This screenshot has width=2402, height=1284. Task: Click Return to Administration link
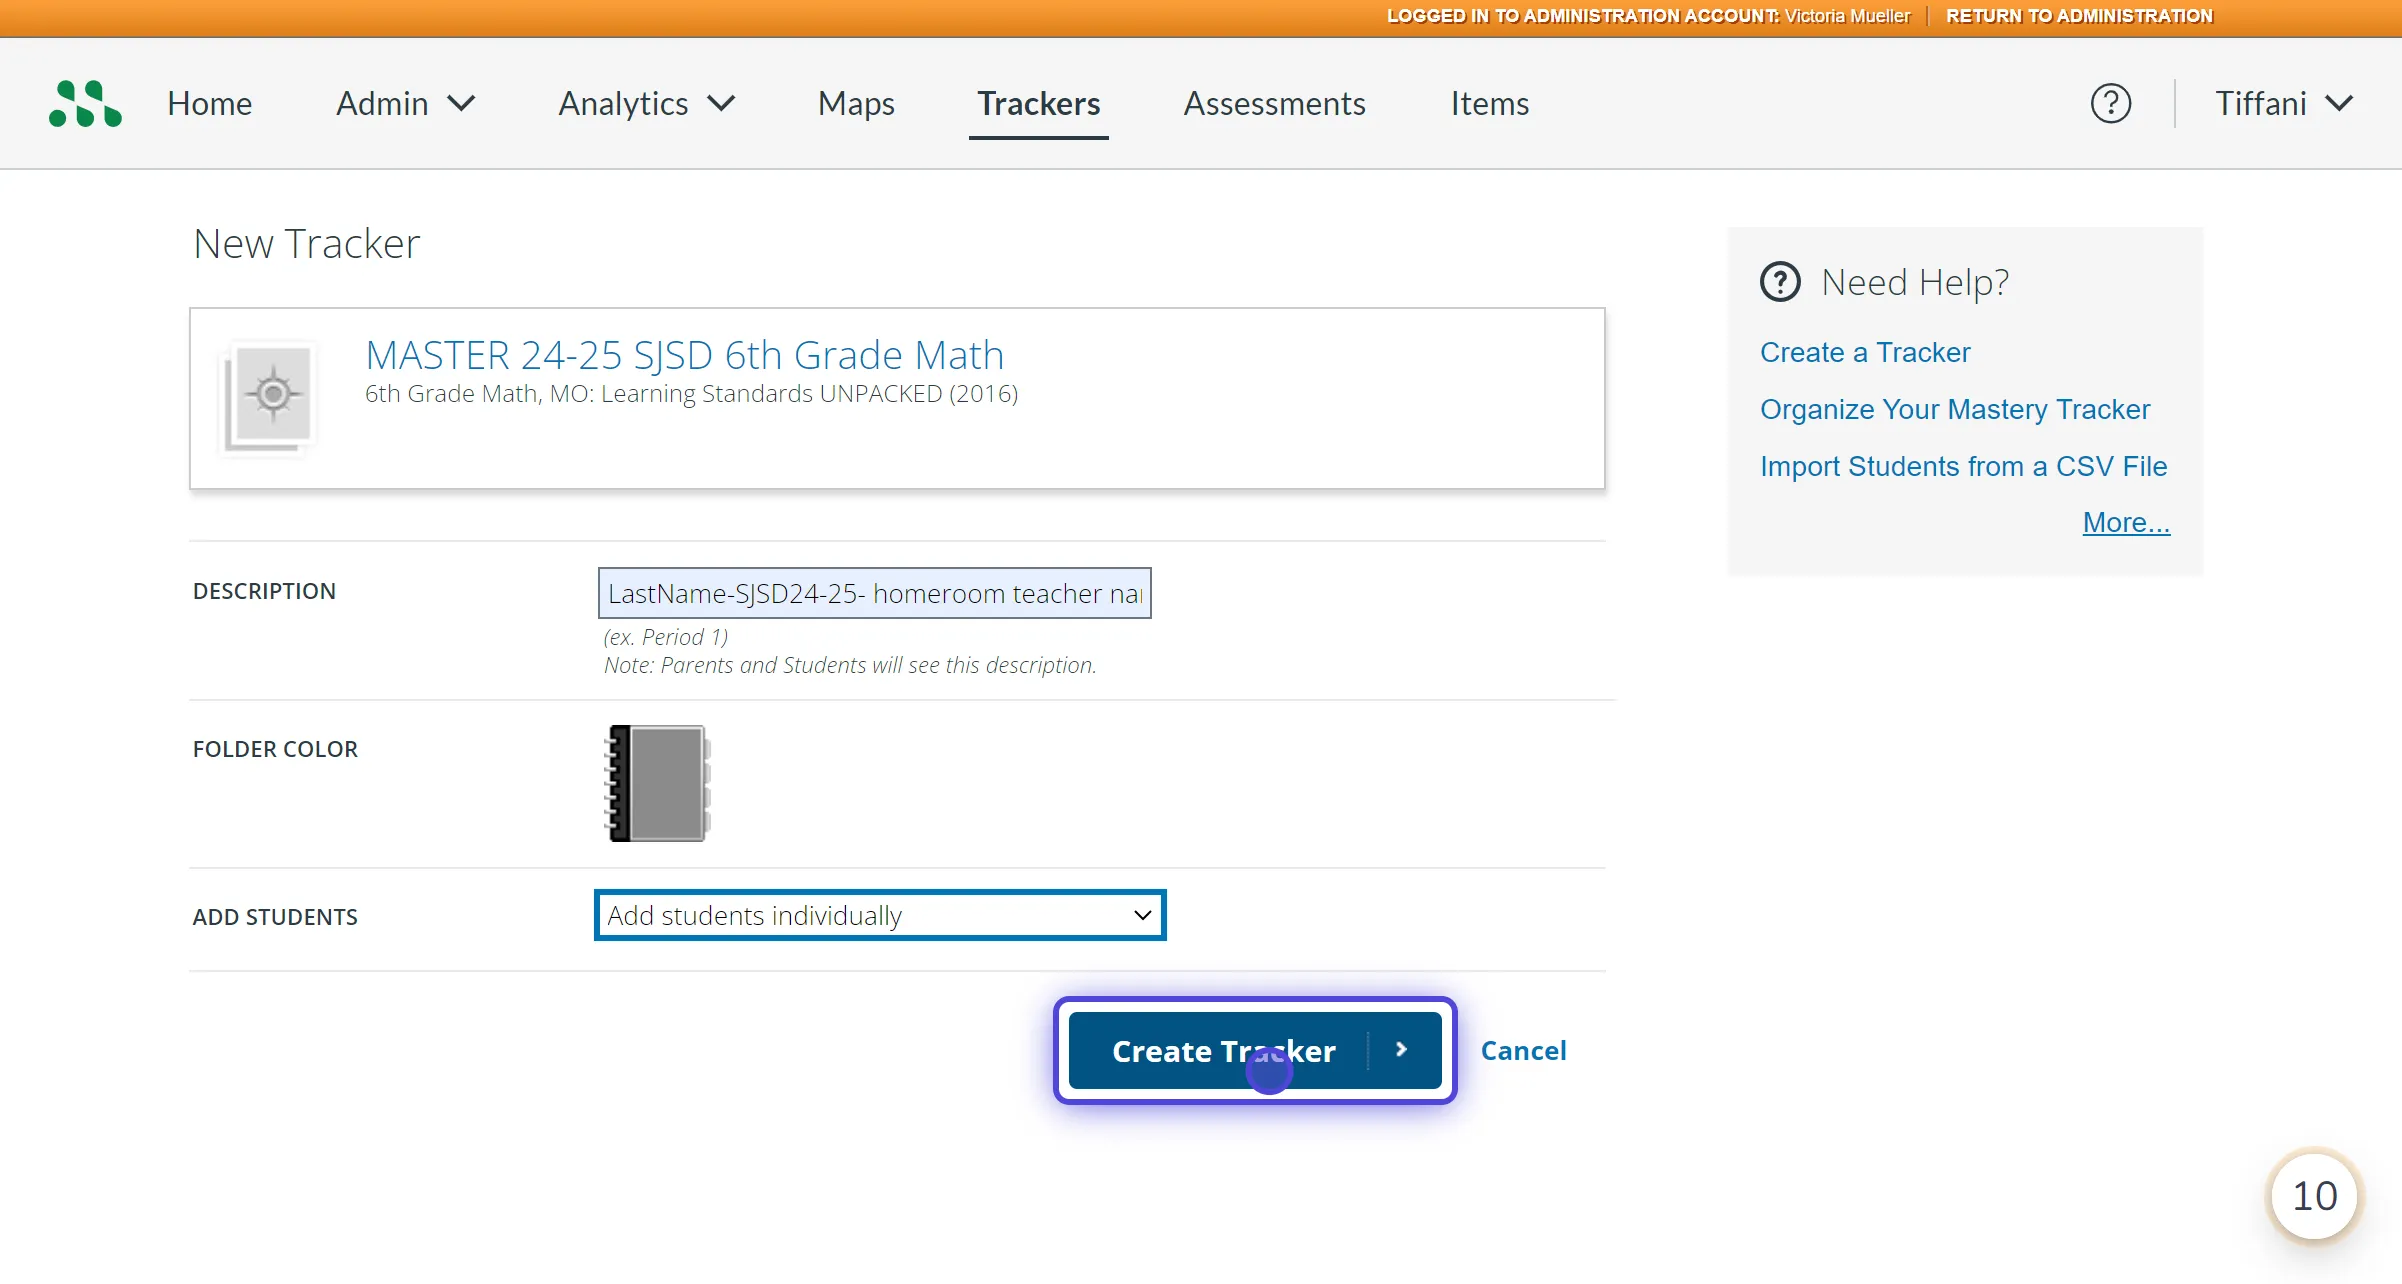pos(2079,16)
